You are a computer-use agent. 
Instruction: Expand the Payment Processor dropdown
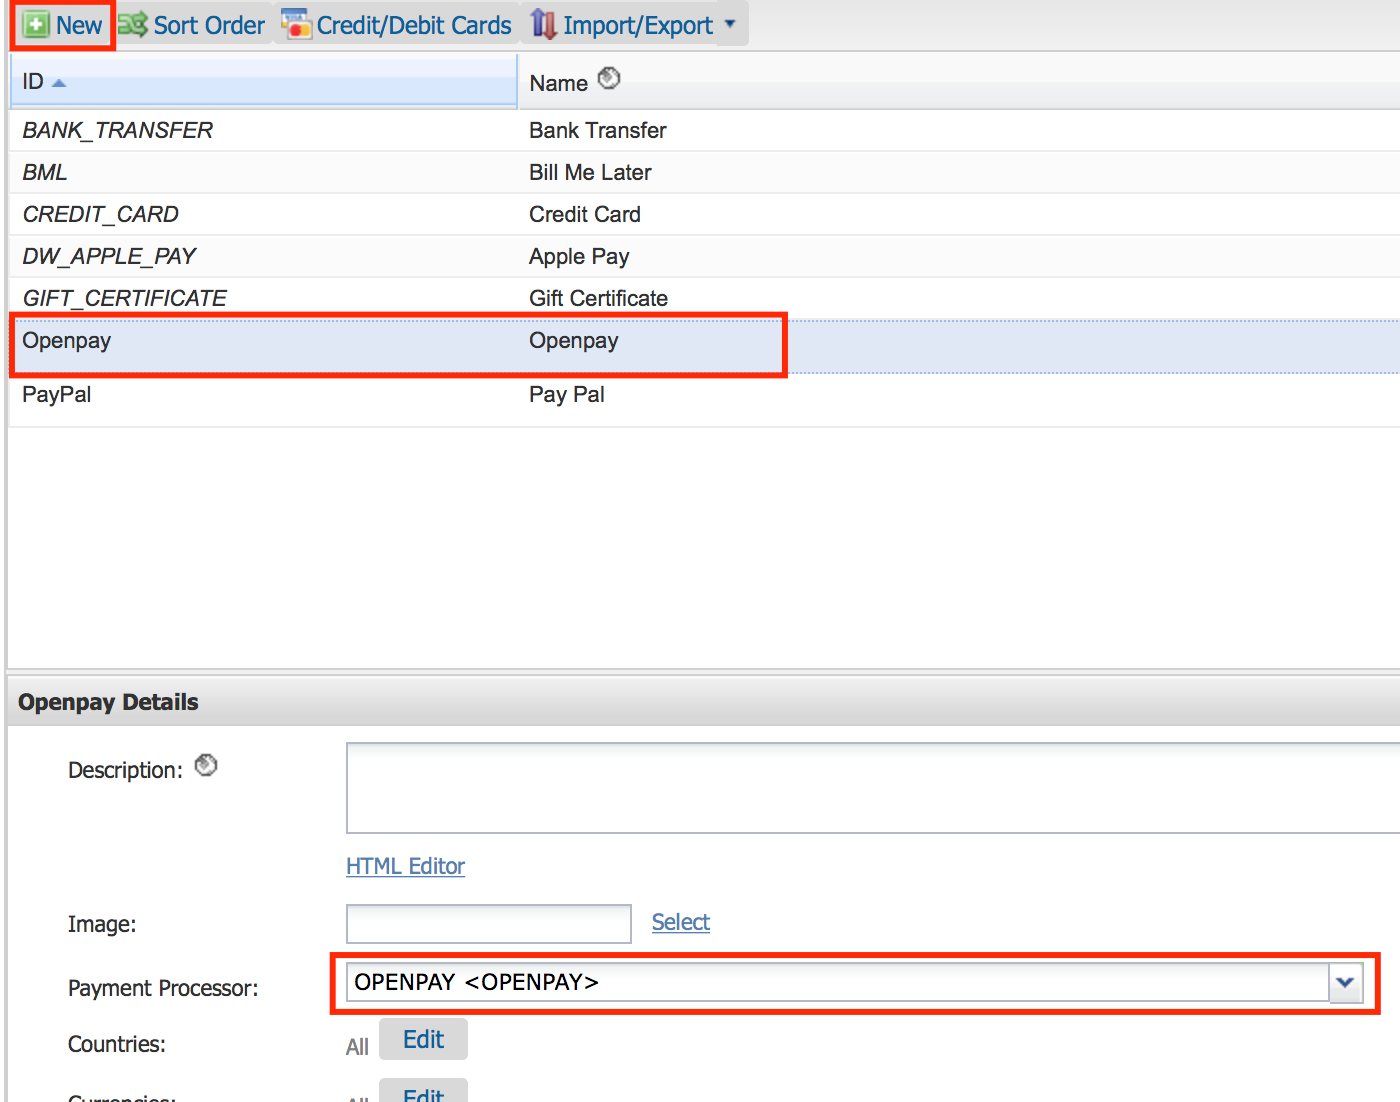pyautogui.click(x=1345, y=983)
